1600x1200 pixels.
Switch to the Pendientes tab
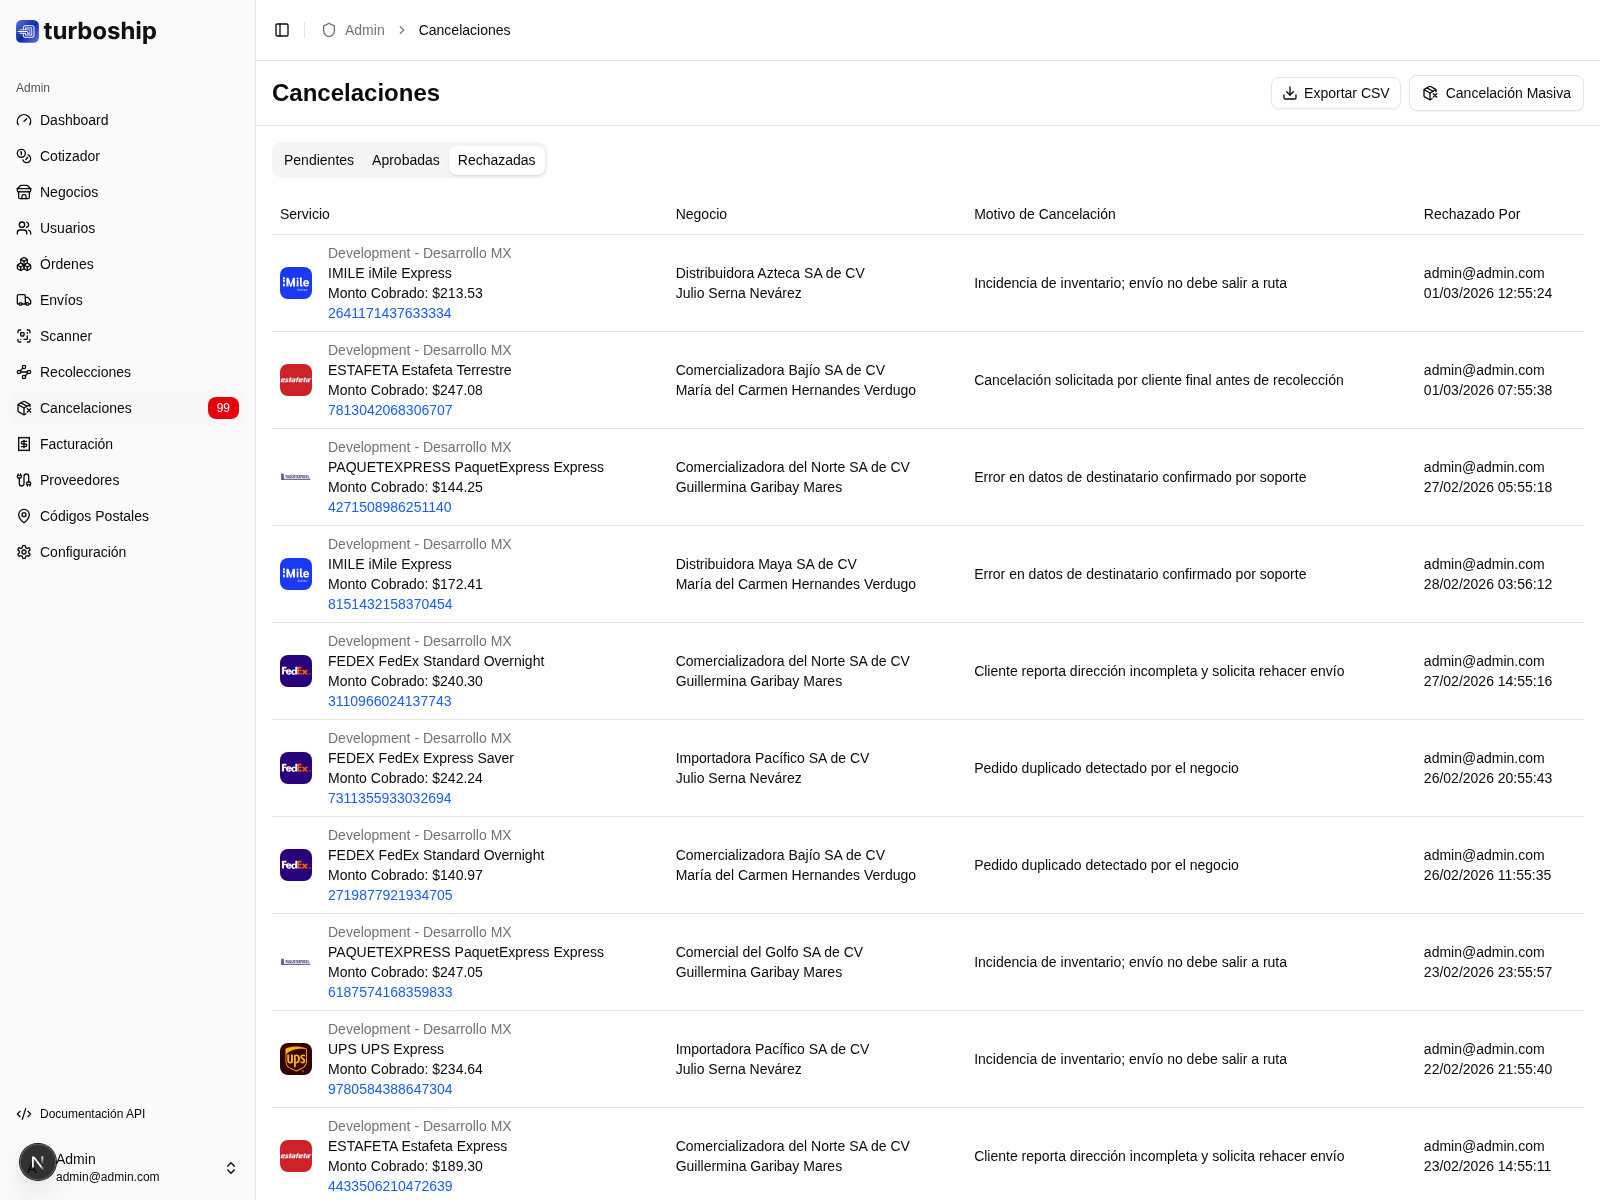pos(318,160)
